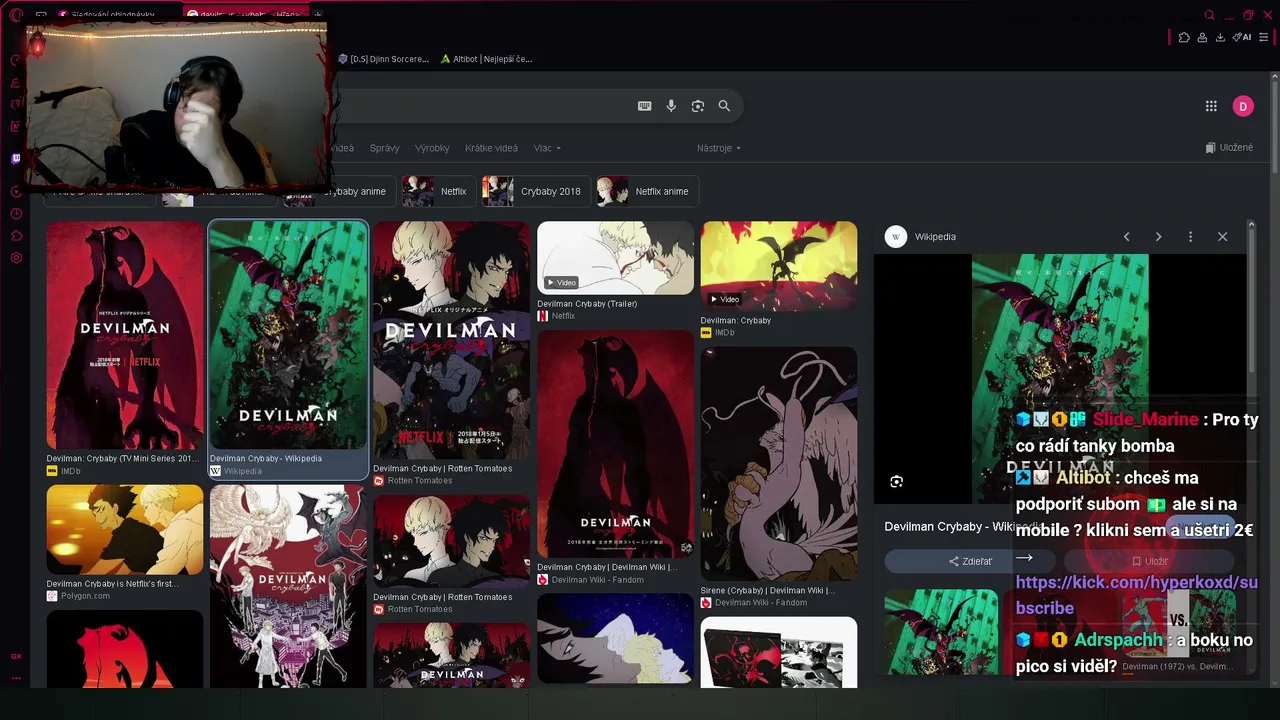
Task: Open the browser downloads icon
Action: coord(1220,37)
